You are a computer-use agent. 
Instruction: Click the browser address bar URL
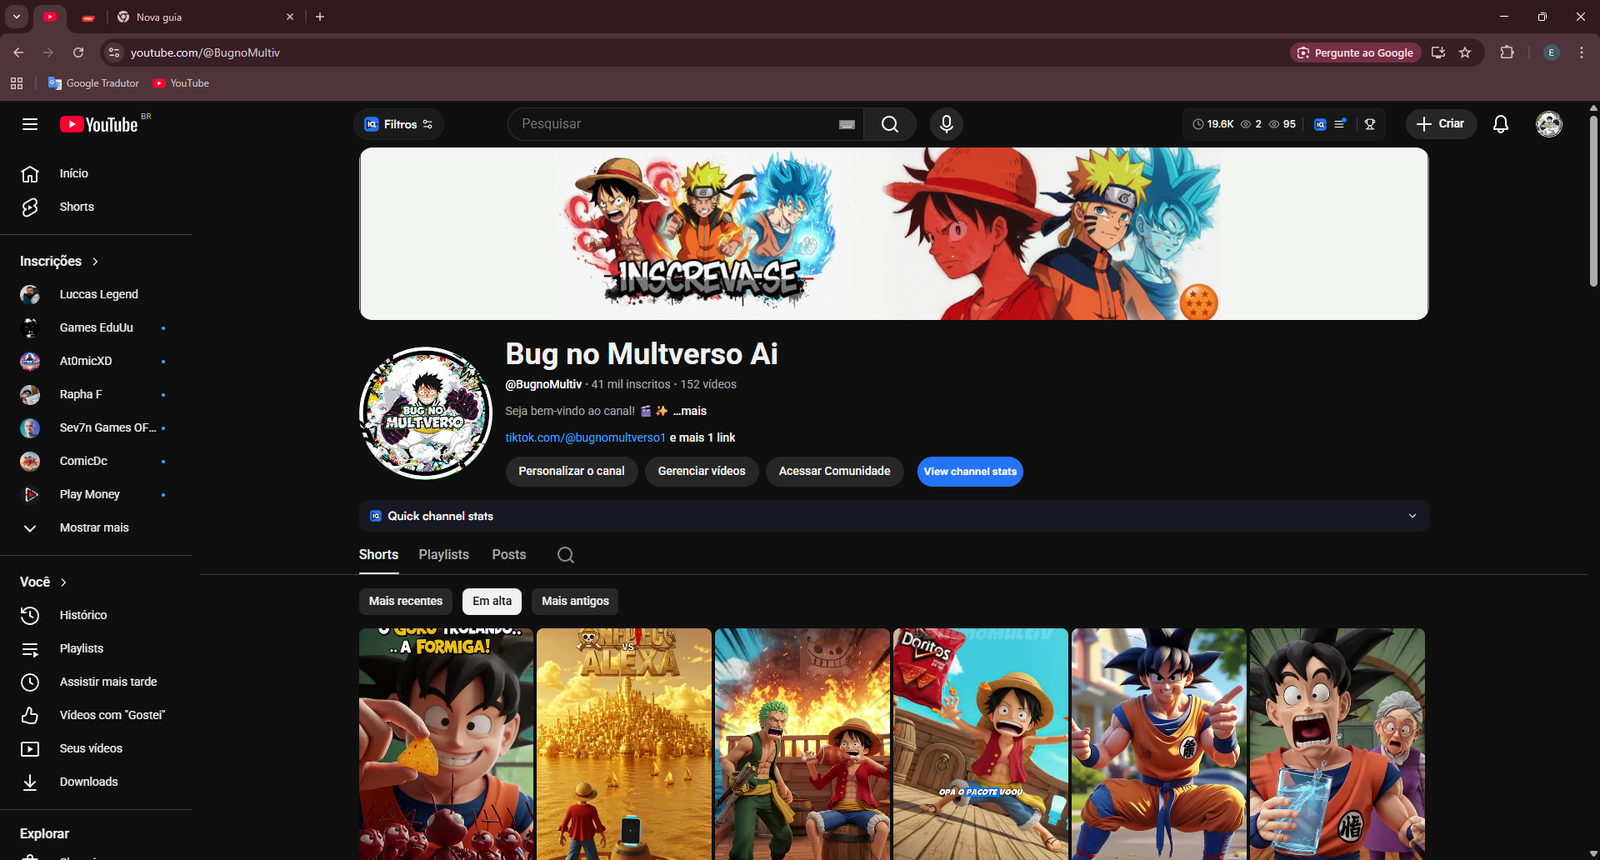[205, 52]
